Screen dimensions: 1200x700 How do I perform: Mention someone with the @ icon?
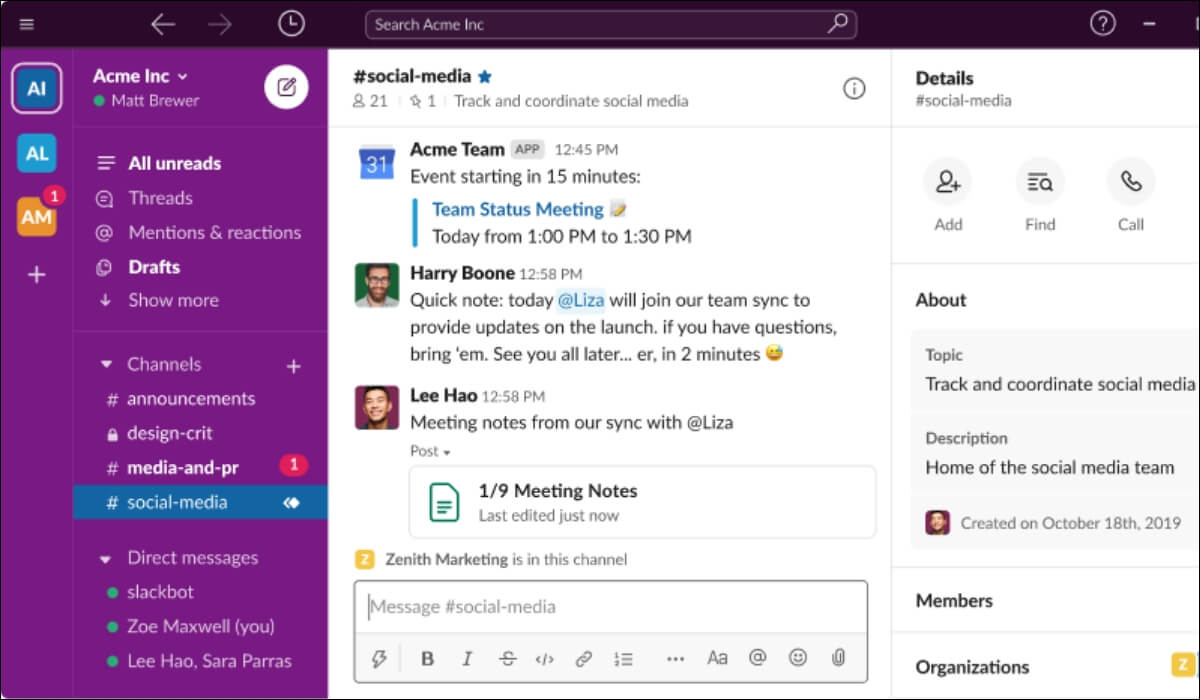click(x=757, y=658)
